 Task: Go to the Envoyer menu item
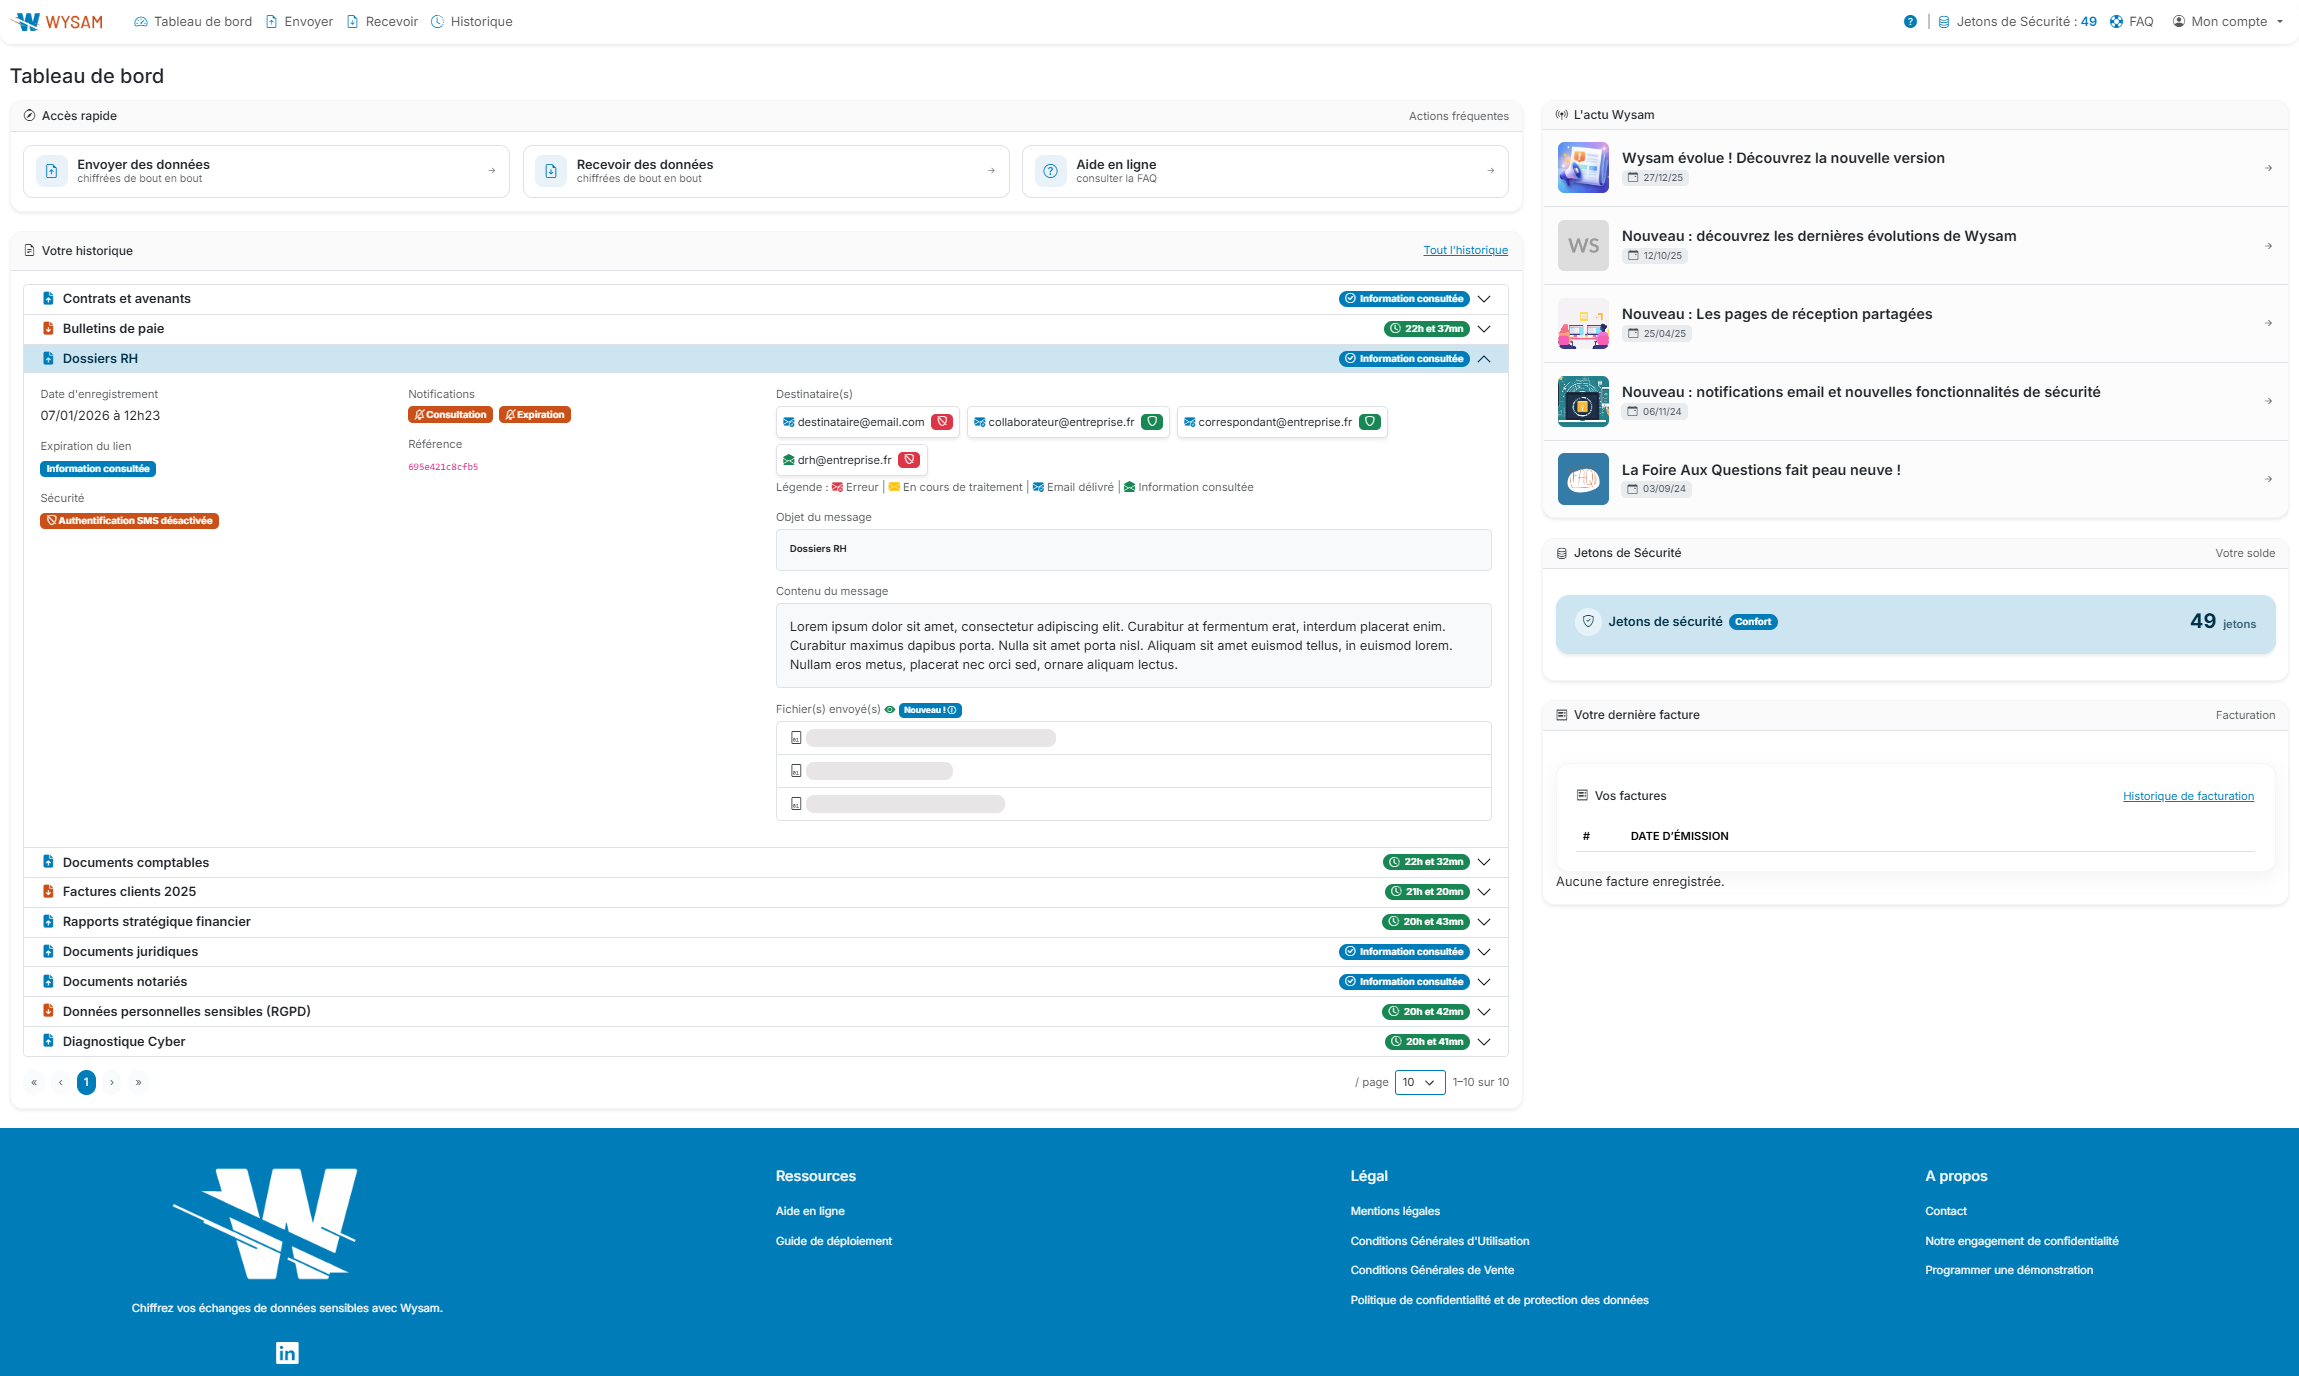point(299,21)
